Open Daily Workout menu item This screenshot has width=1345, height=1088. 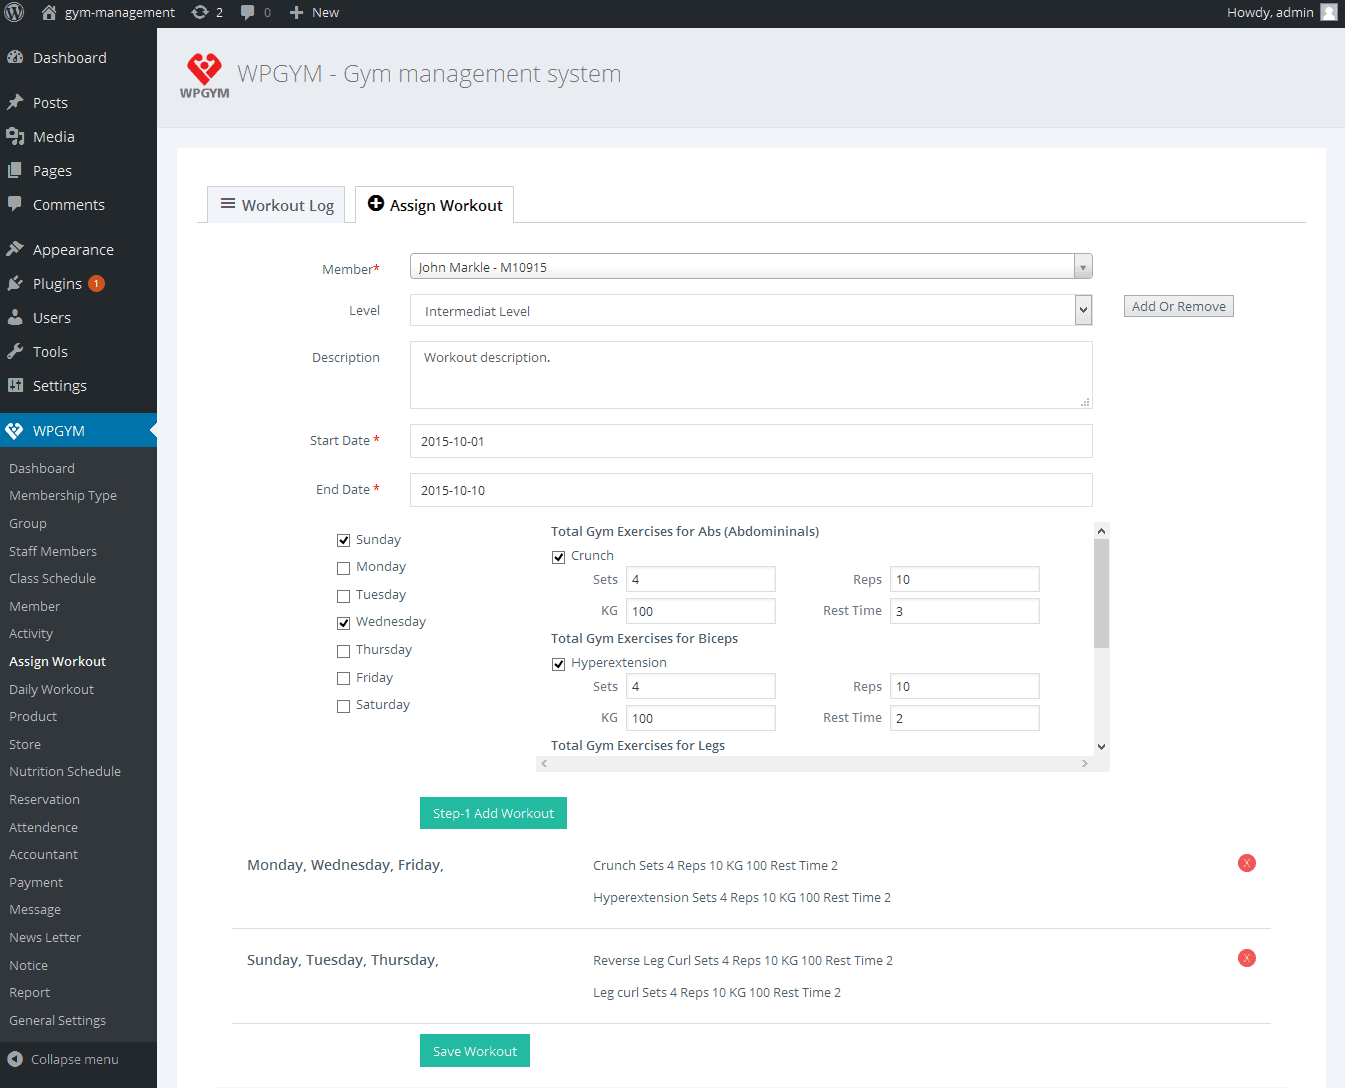tap(51, 689)
